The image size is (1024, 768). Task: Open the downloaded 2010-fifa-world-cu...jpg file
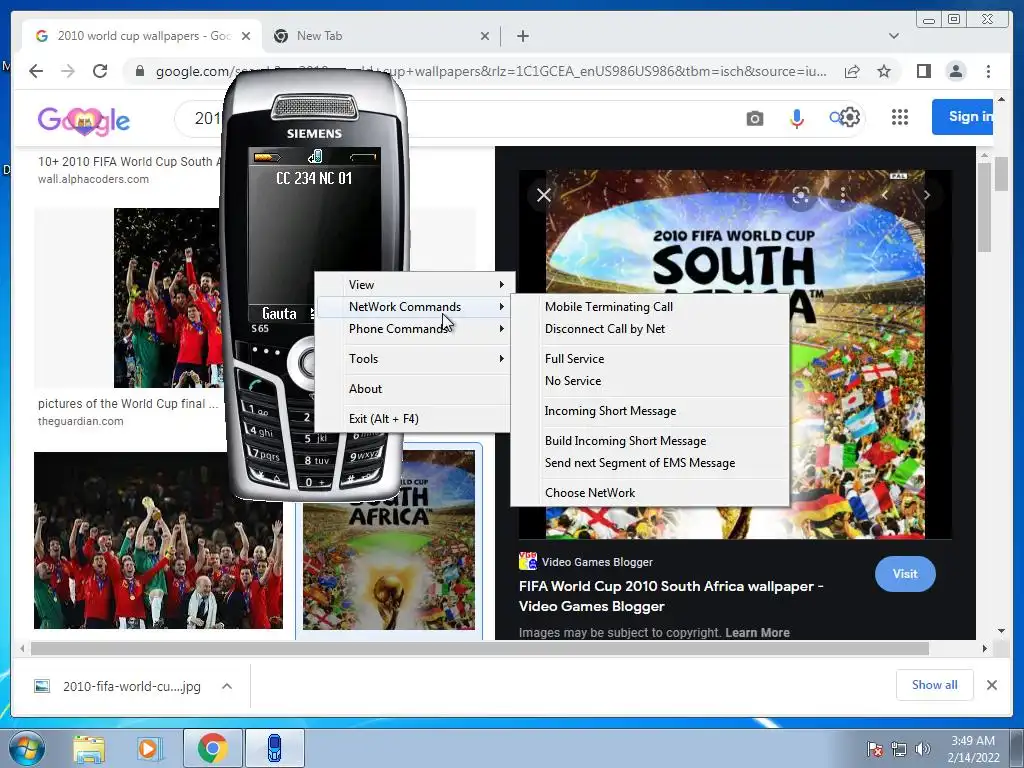131,686
